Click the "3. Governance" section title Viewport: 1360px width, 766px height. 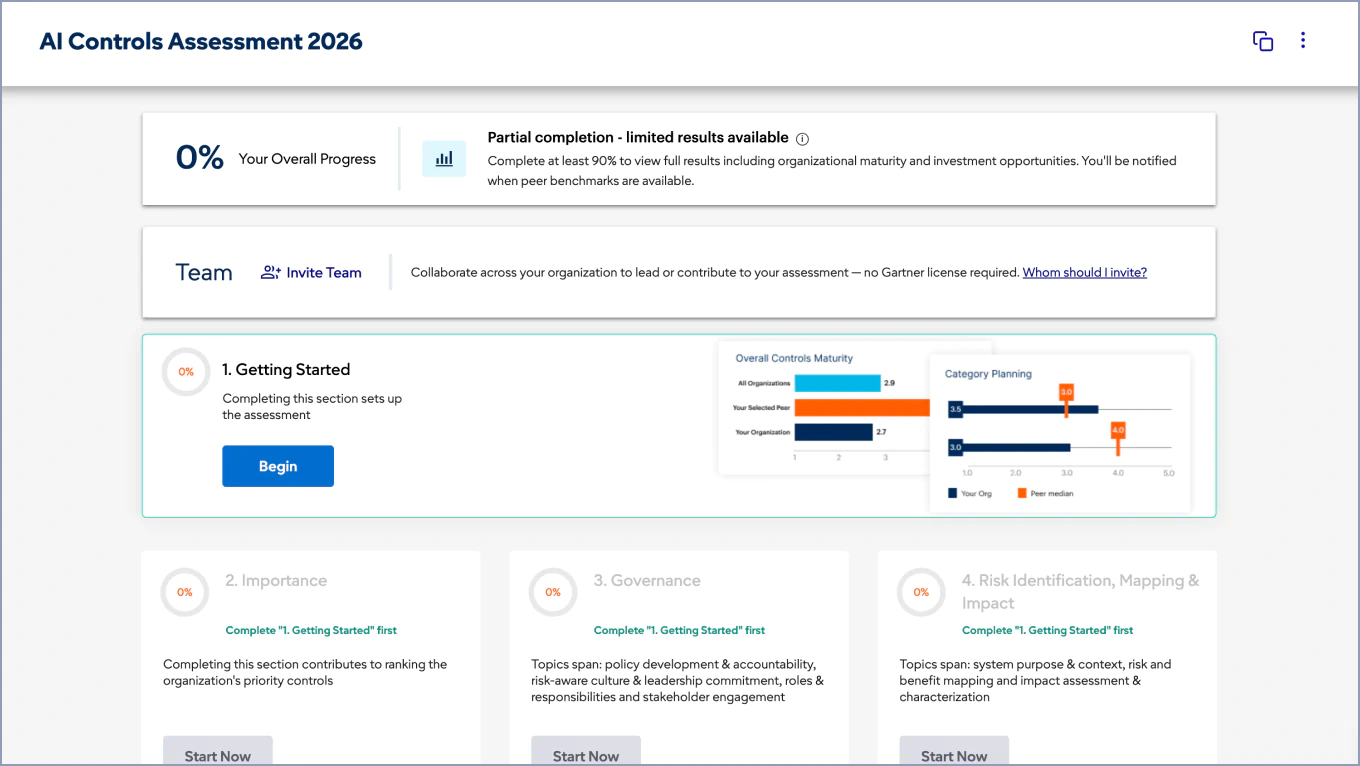[x=647, y=580]
